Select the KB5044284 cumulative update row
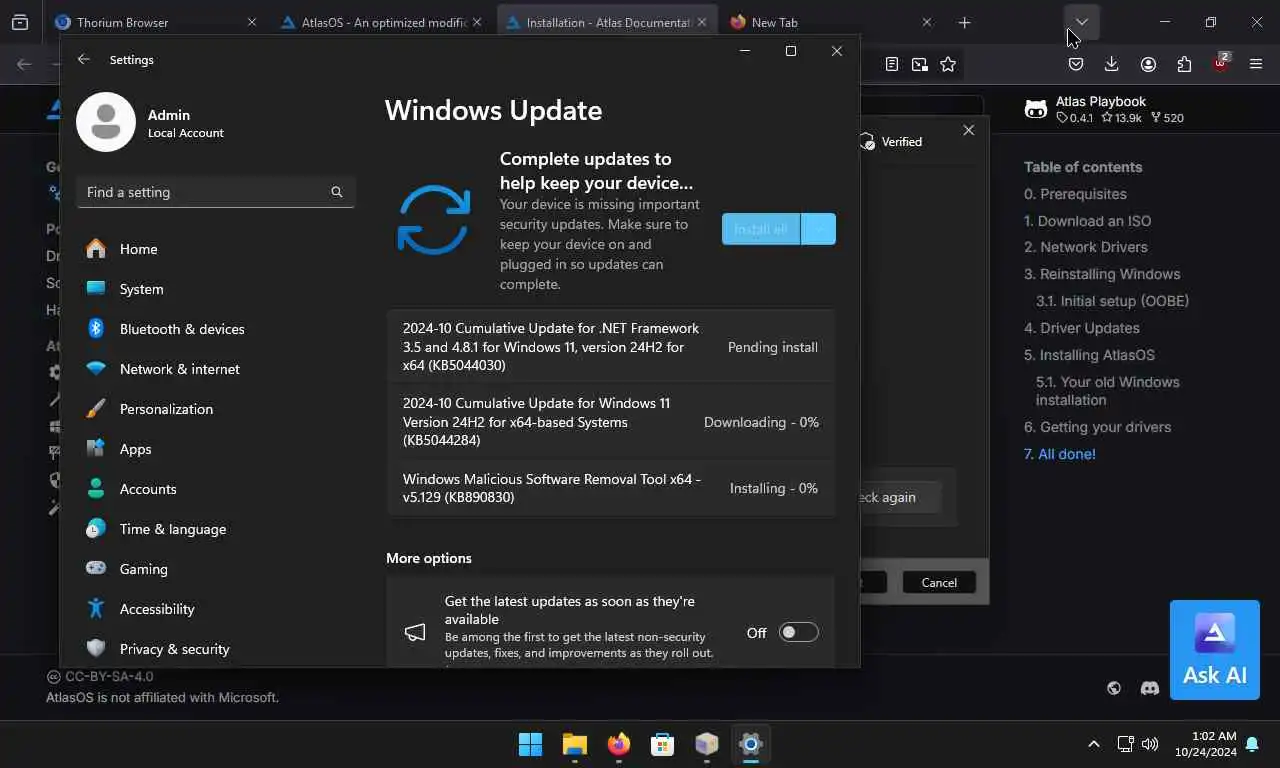This screenshot has width=1280, height=768. coord(611,422)
